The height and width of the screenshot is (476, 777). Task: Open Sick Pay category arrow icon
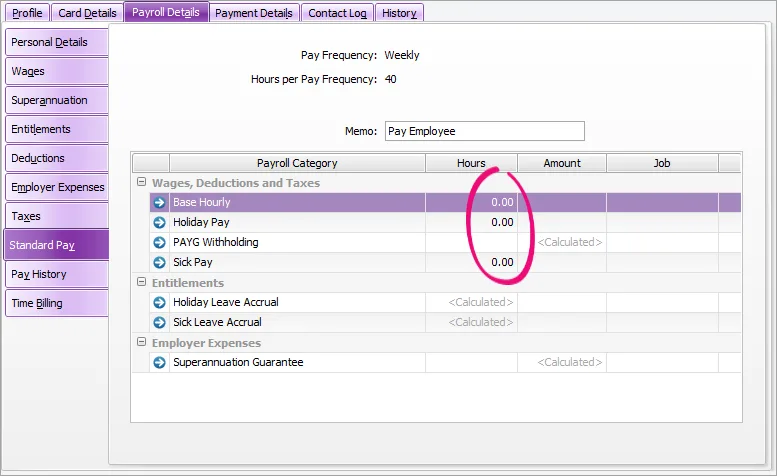pyautogui.click(x=159, y=262)
